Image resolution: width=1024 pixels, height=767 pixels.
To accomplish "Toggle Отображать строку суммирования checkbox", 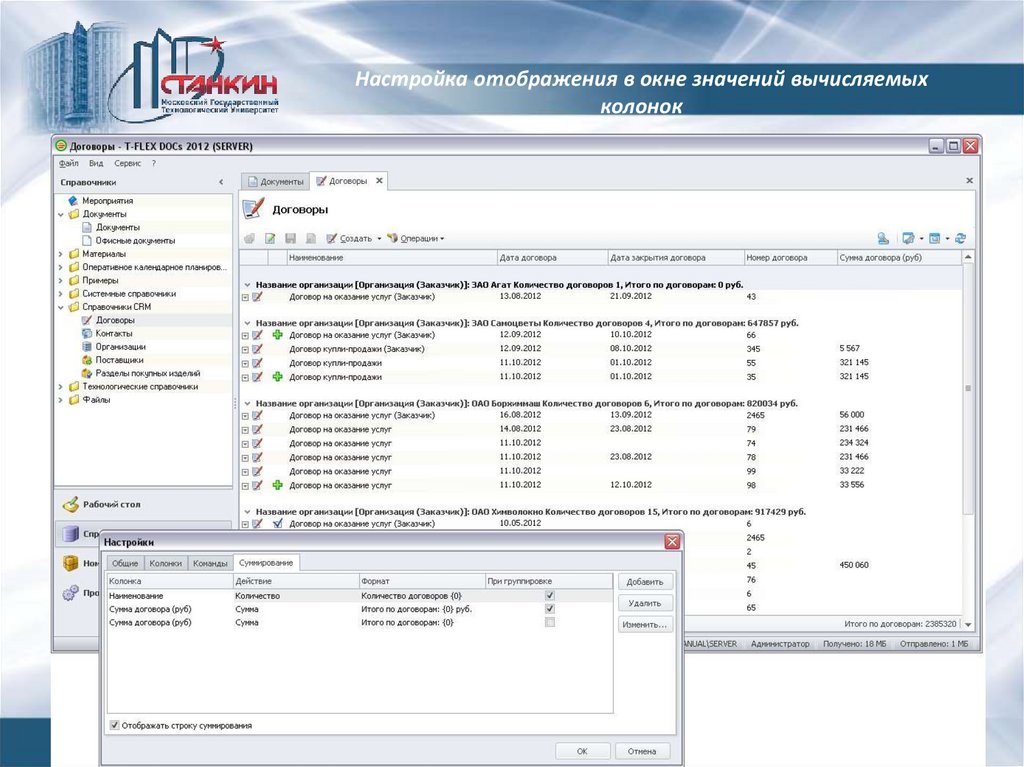I will click(x=114, y=725).
